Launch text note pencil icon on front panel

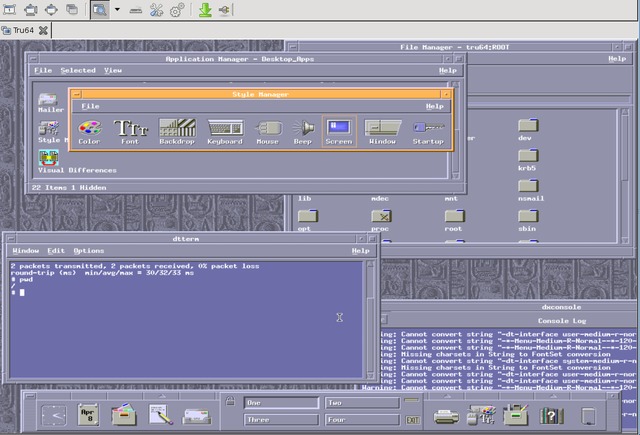[160, 415]
